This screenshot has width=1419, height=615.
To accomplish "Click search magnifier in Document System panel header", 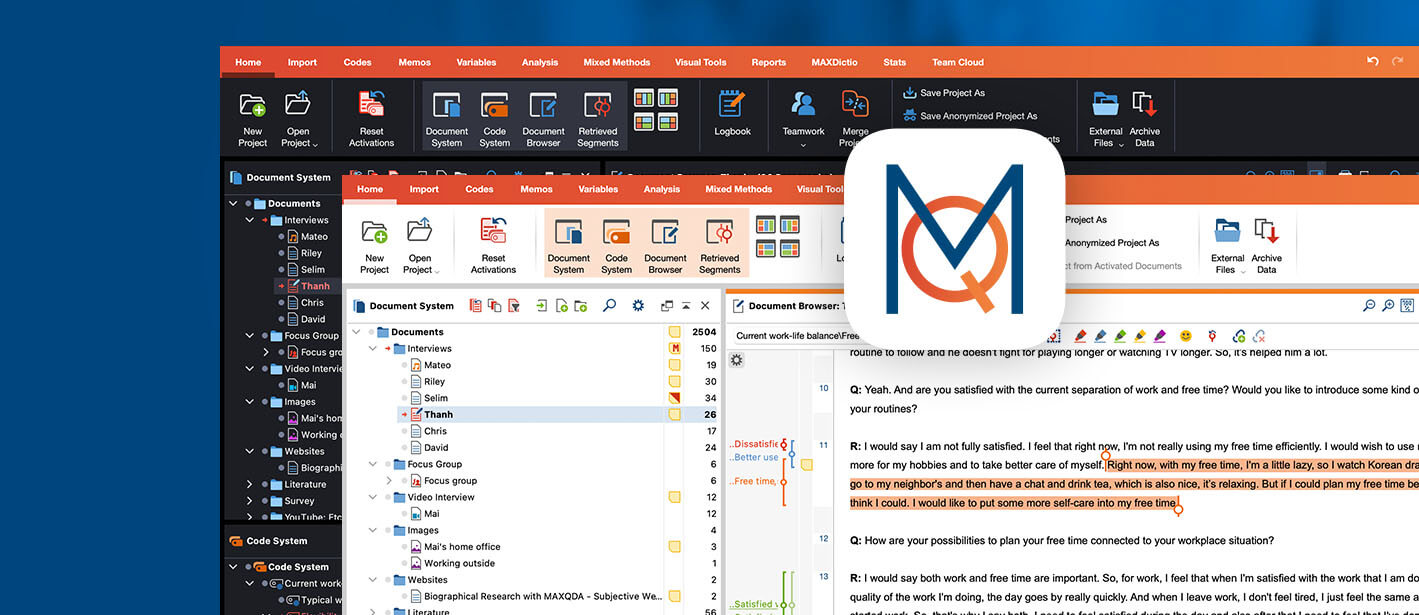I will coord(609,306).
